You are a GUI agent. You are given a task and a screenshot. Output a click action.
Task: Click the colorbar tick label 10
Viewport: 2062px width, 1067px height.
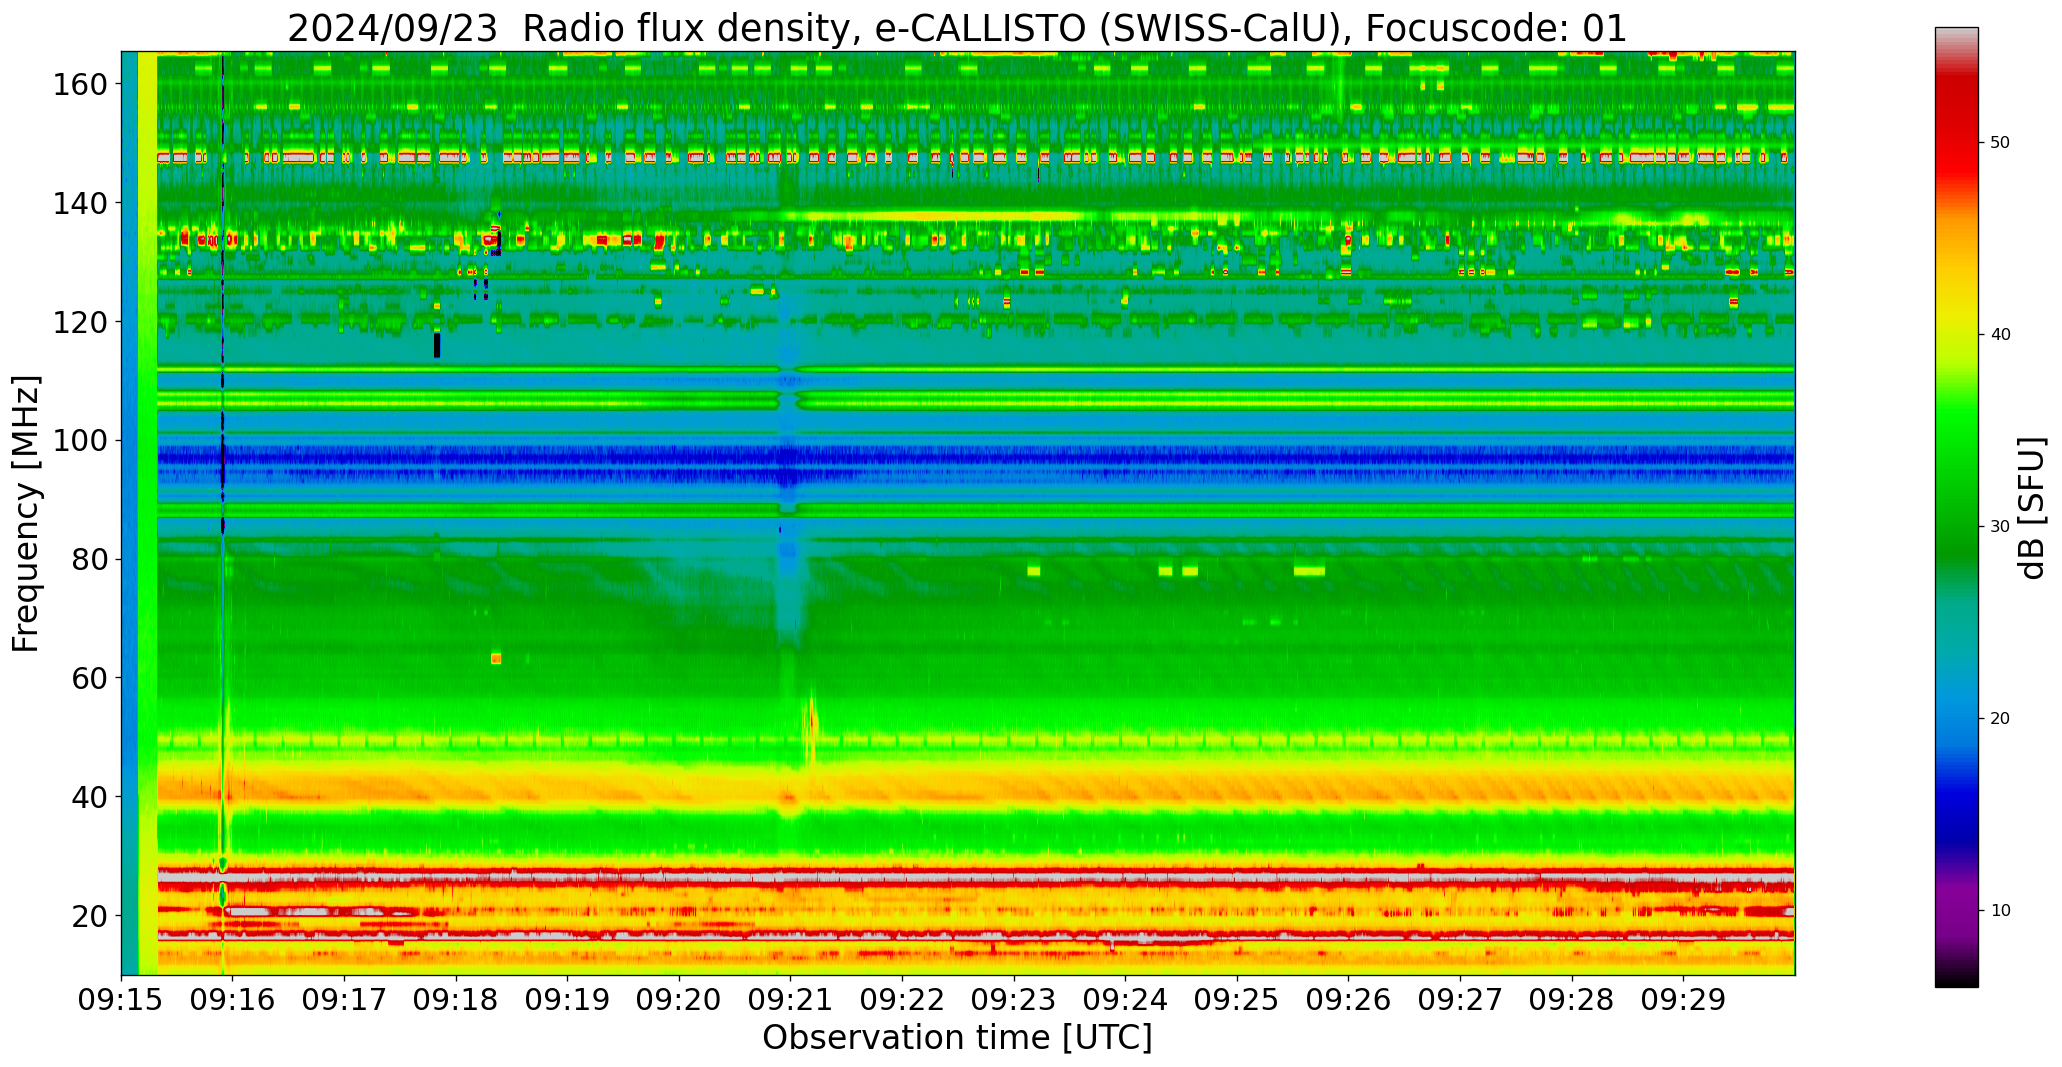tap(2000, 911)
